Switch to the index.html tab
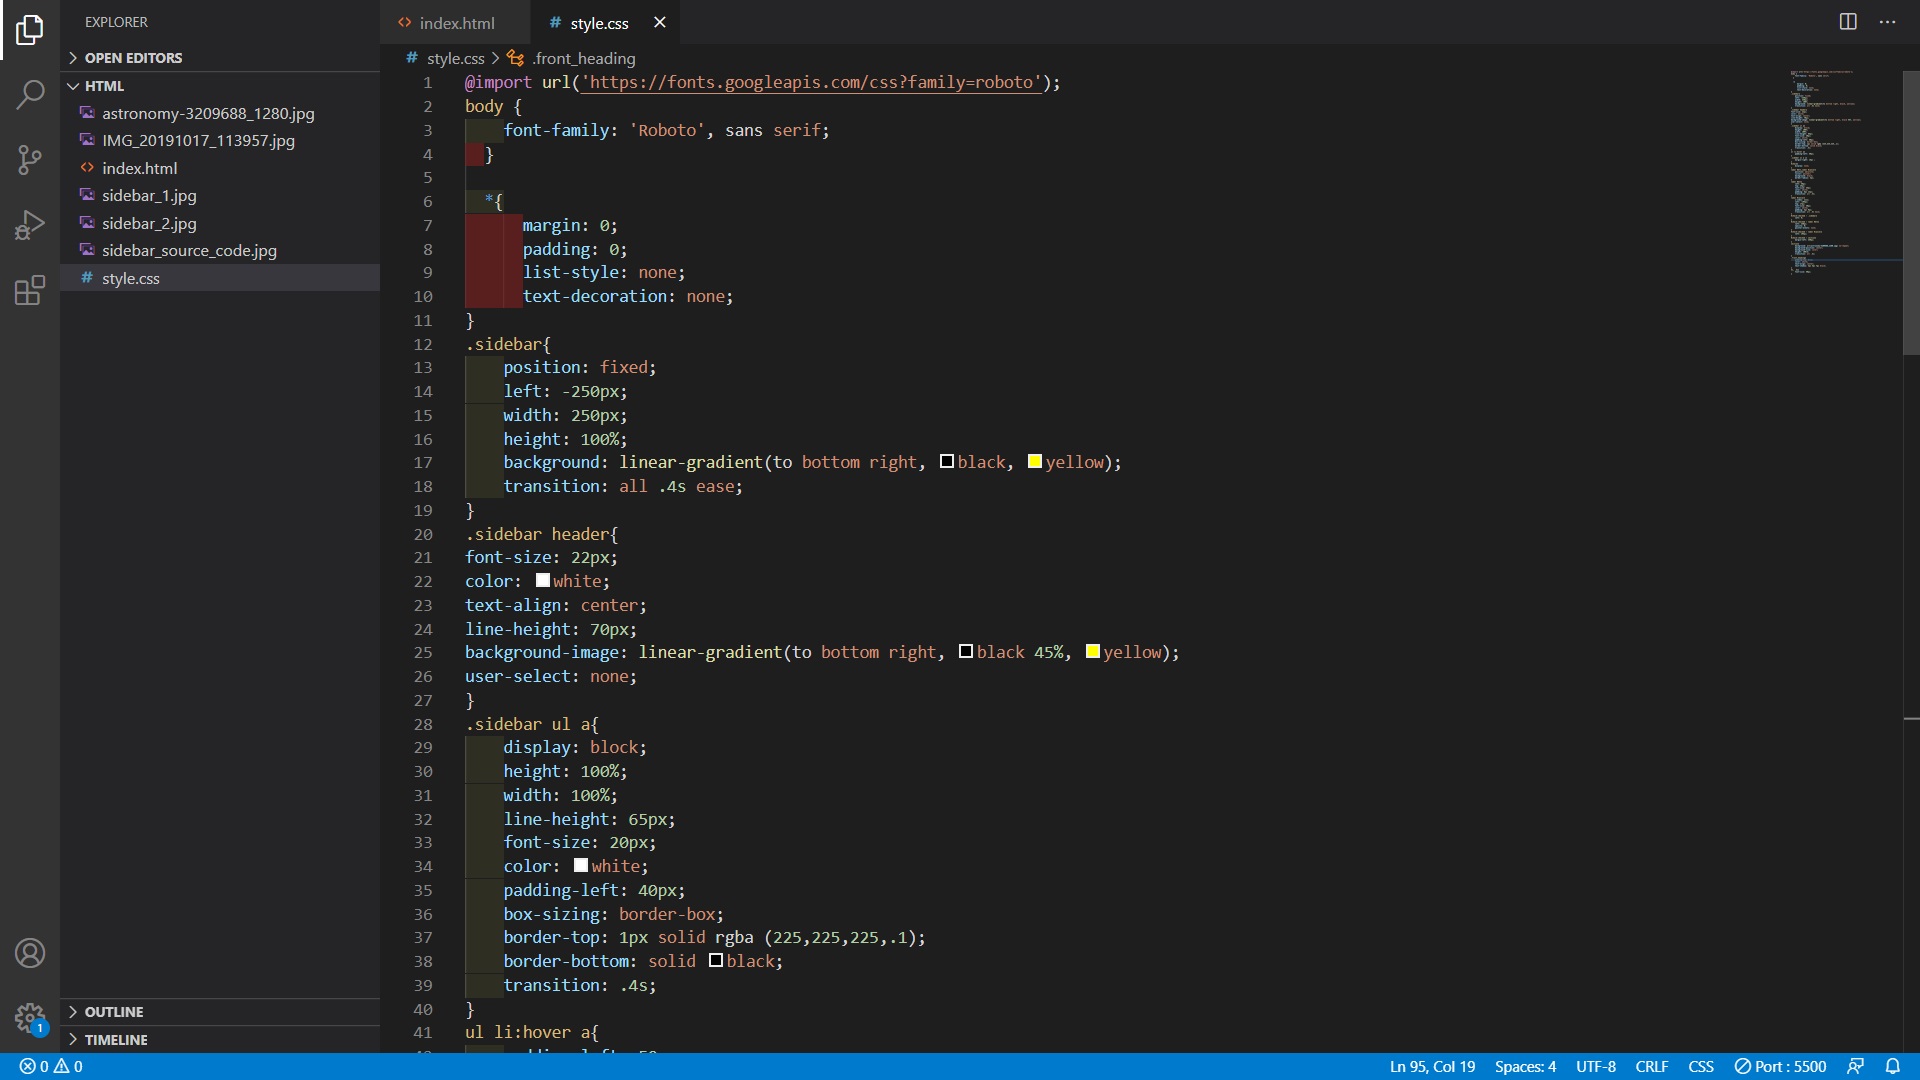Screen dimensions: 1920x1080 click(x=455, y=22)
